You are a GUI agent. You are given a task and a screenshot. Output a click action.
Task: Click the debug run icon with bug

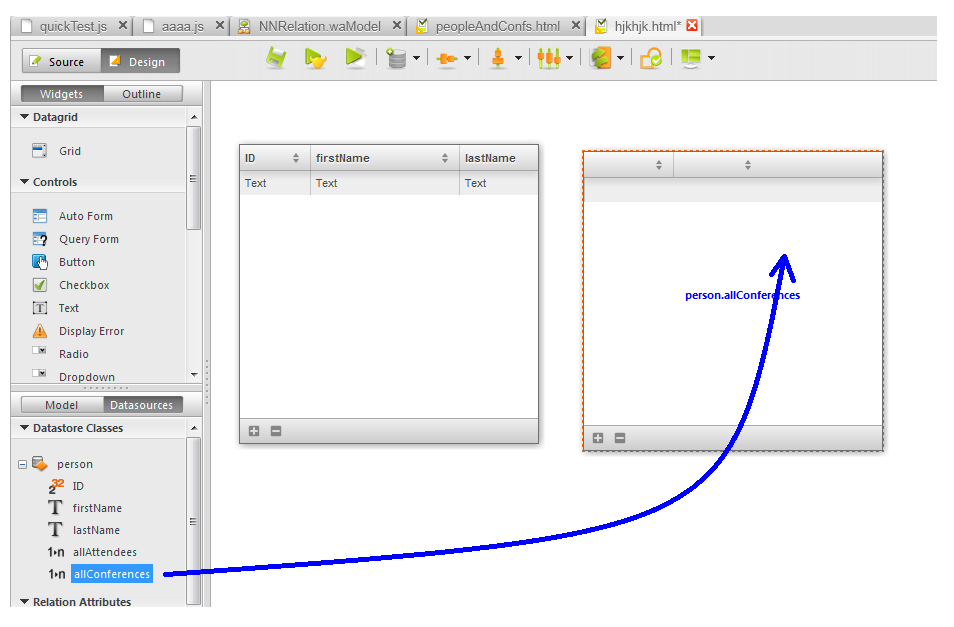(x=315, y=59)
